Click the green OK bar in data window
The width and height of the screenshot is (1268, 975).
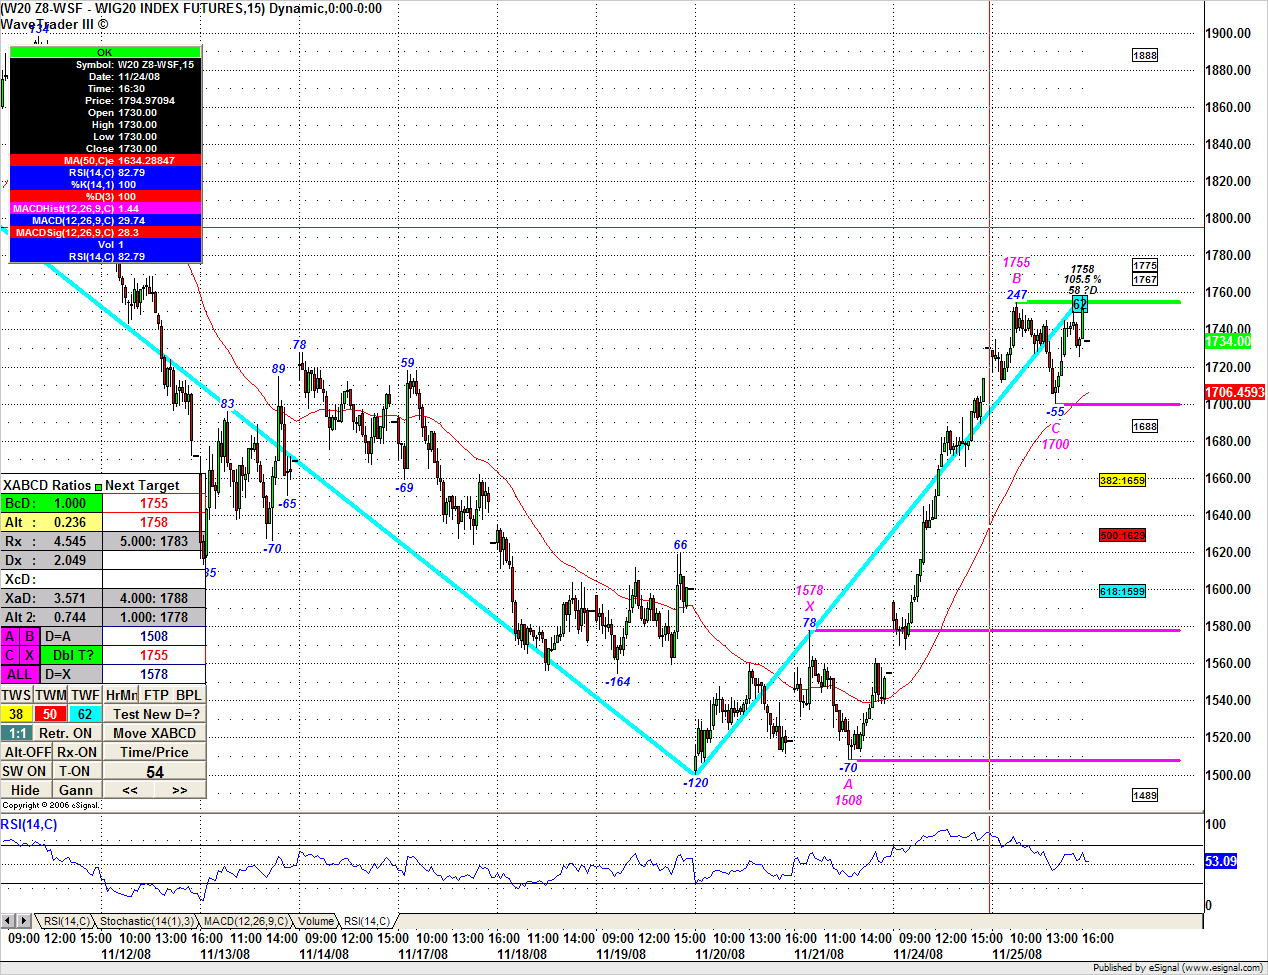click(x=105, y=52)
